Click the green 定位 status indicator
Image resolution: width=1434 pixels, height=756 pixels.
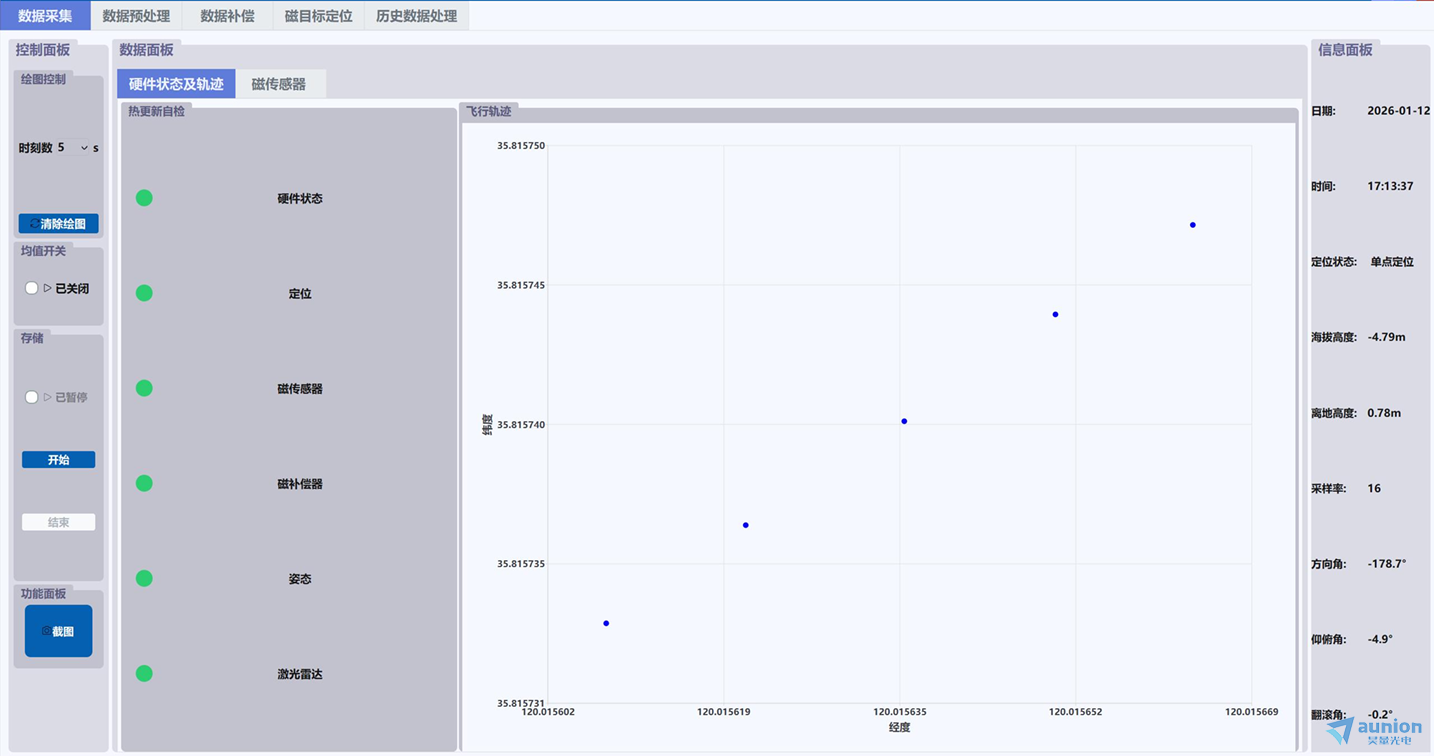pos(144,293)
